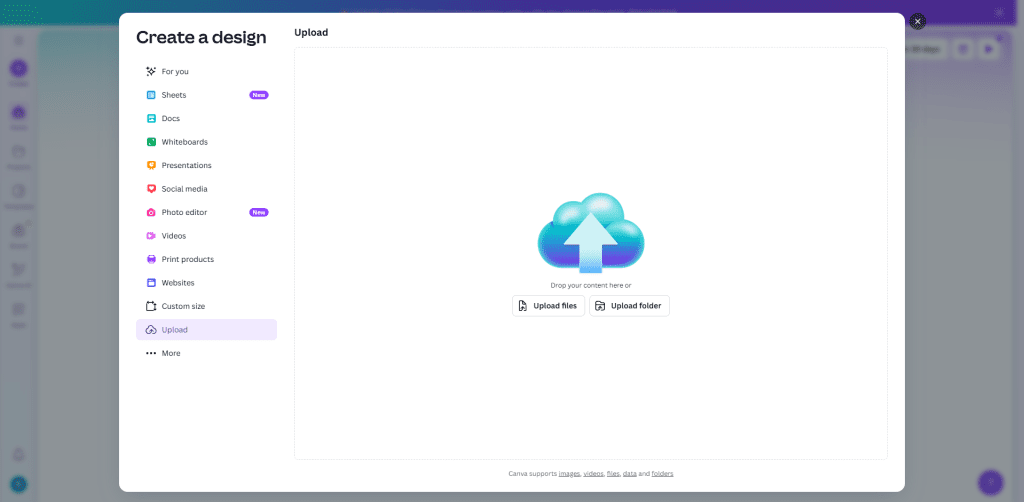Screen dimensions: 1024x502
Task: Close the Create a design dialog
Action: point(918,22)
